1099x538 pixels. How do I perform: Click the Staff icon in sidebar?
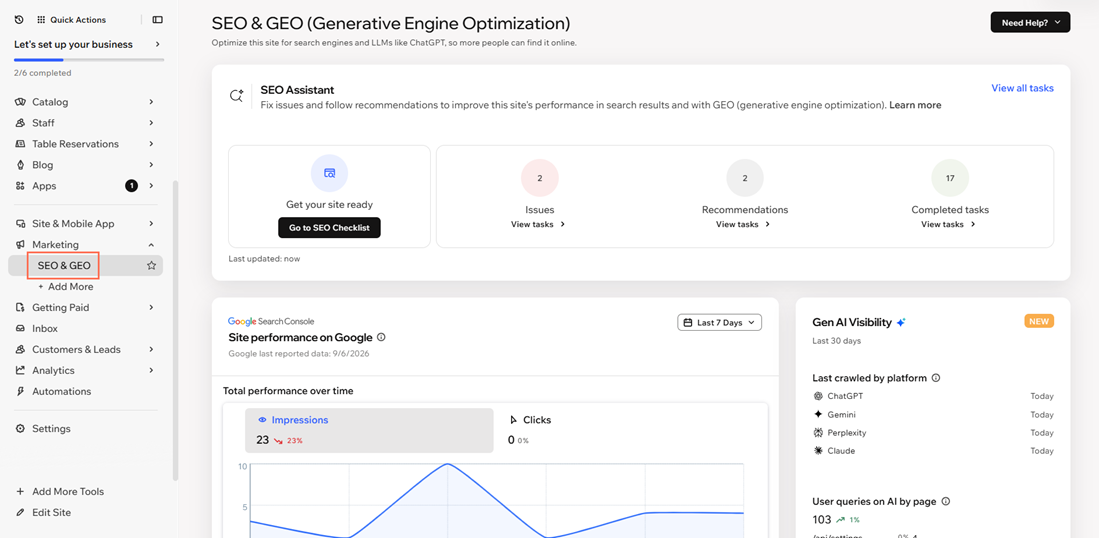click(x=20, y=123)
